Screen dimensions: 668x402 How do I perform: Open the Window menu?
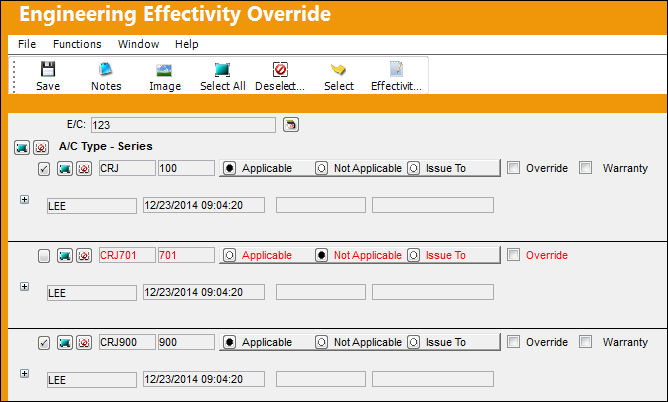pos(138,44)
